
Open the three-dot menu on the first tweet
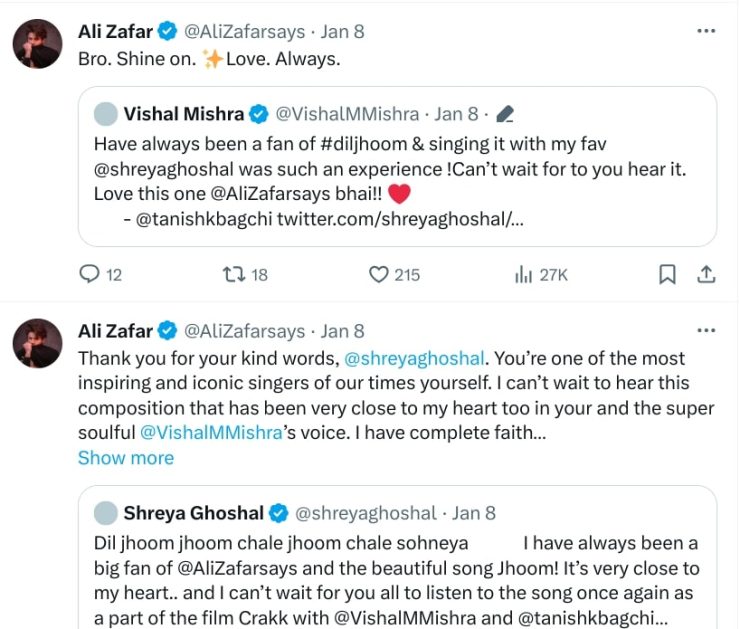[706, 31]
